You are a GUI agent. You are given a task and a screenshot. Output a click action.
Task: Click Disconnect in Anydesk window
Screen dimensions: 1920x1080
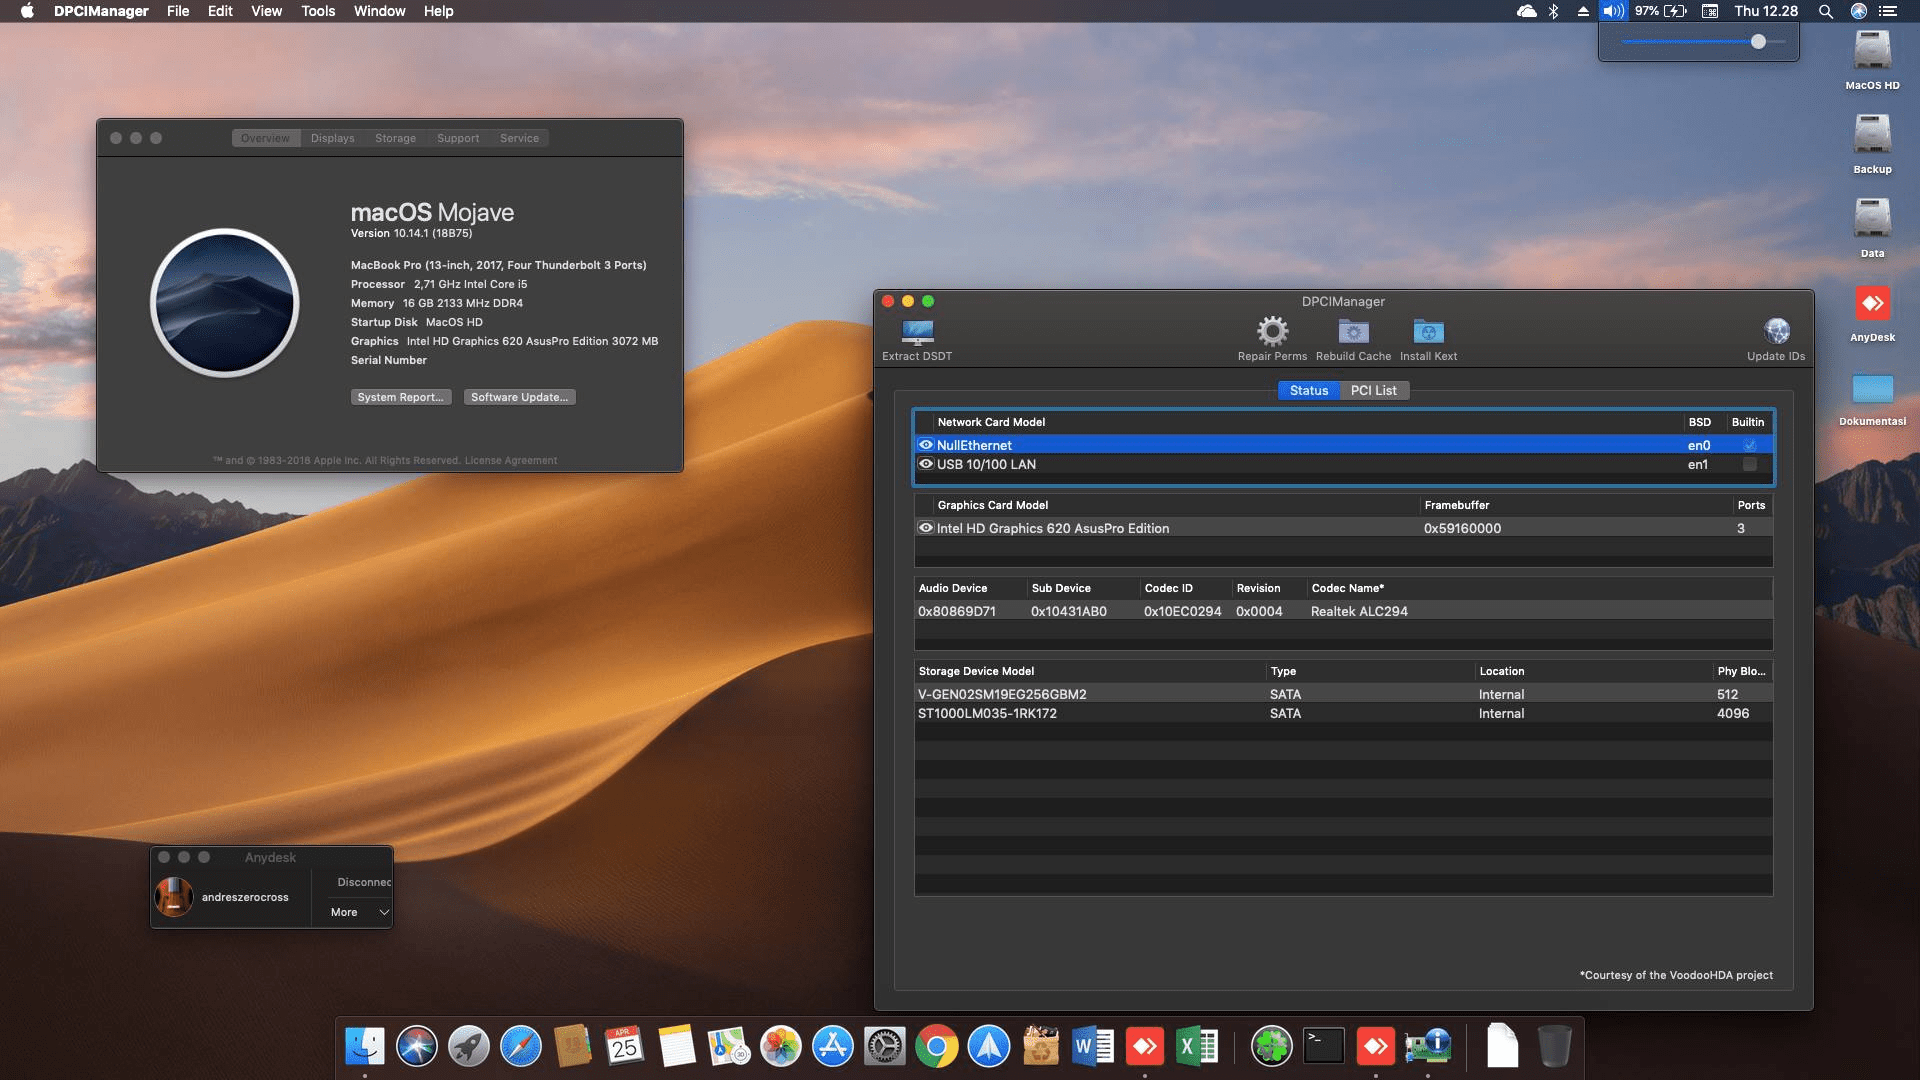[x=364, y=882]
